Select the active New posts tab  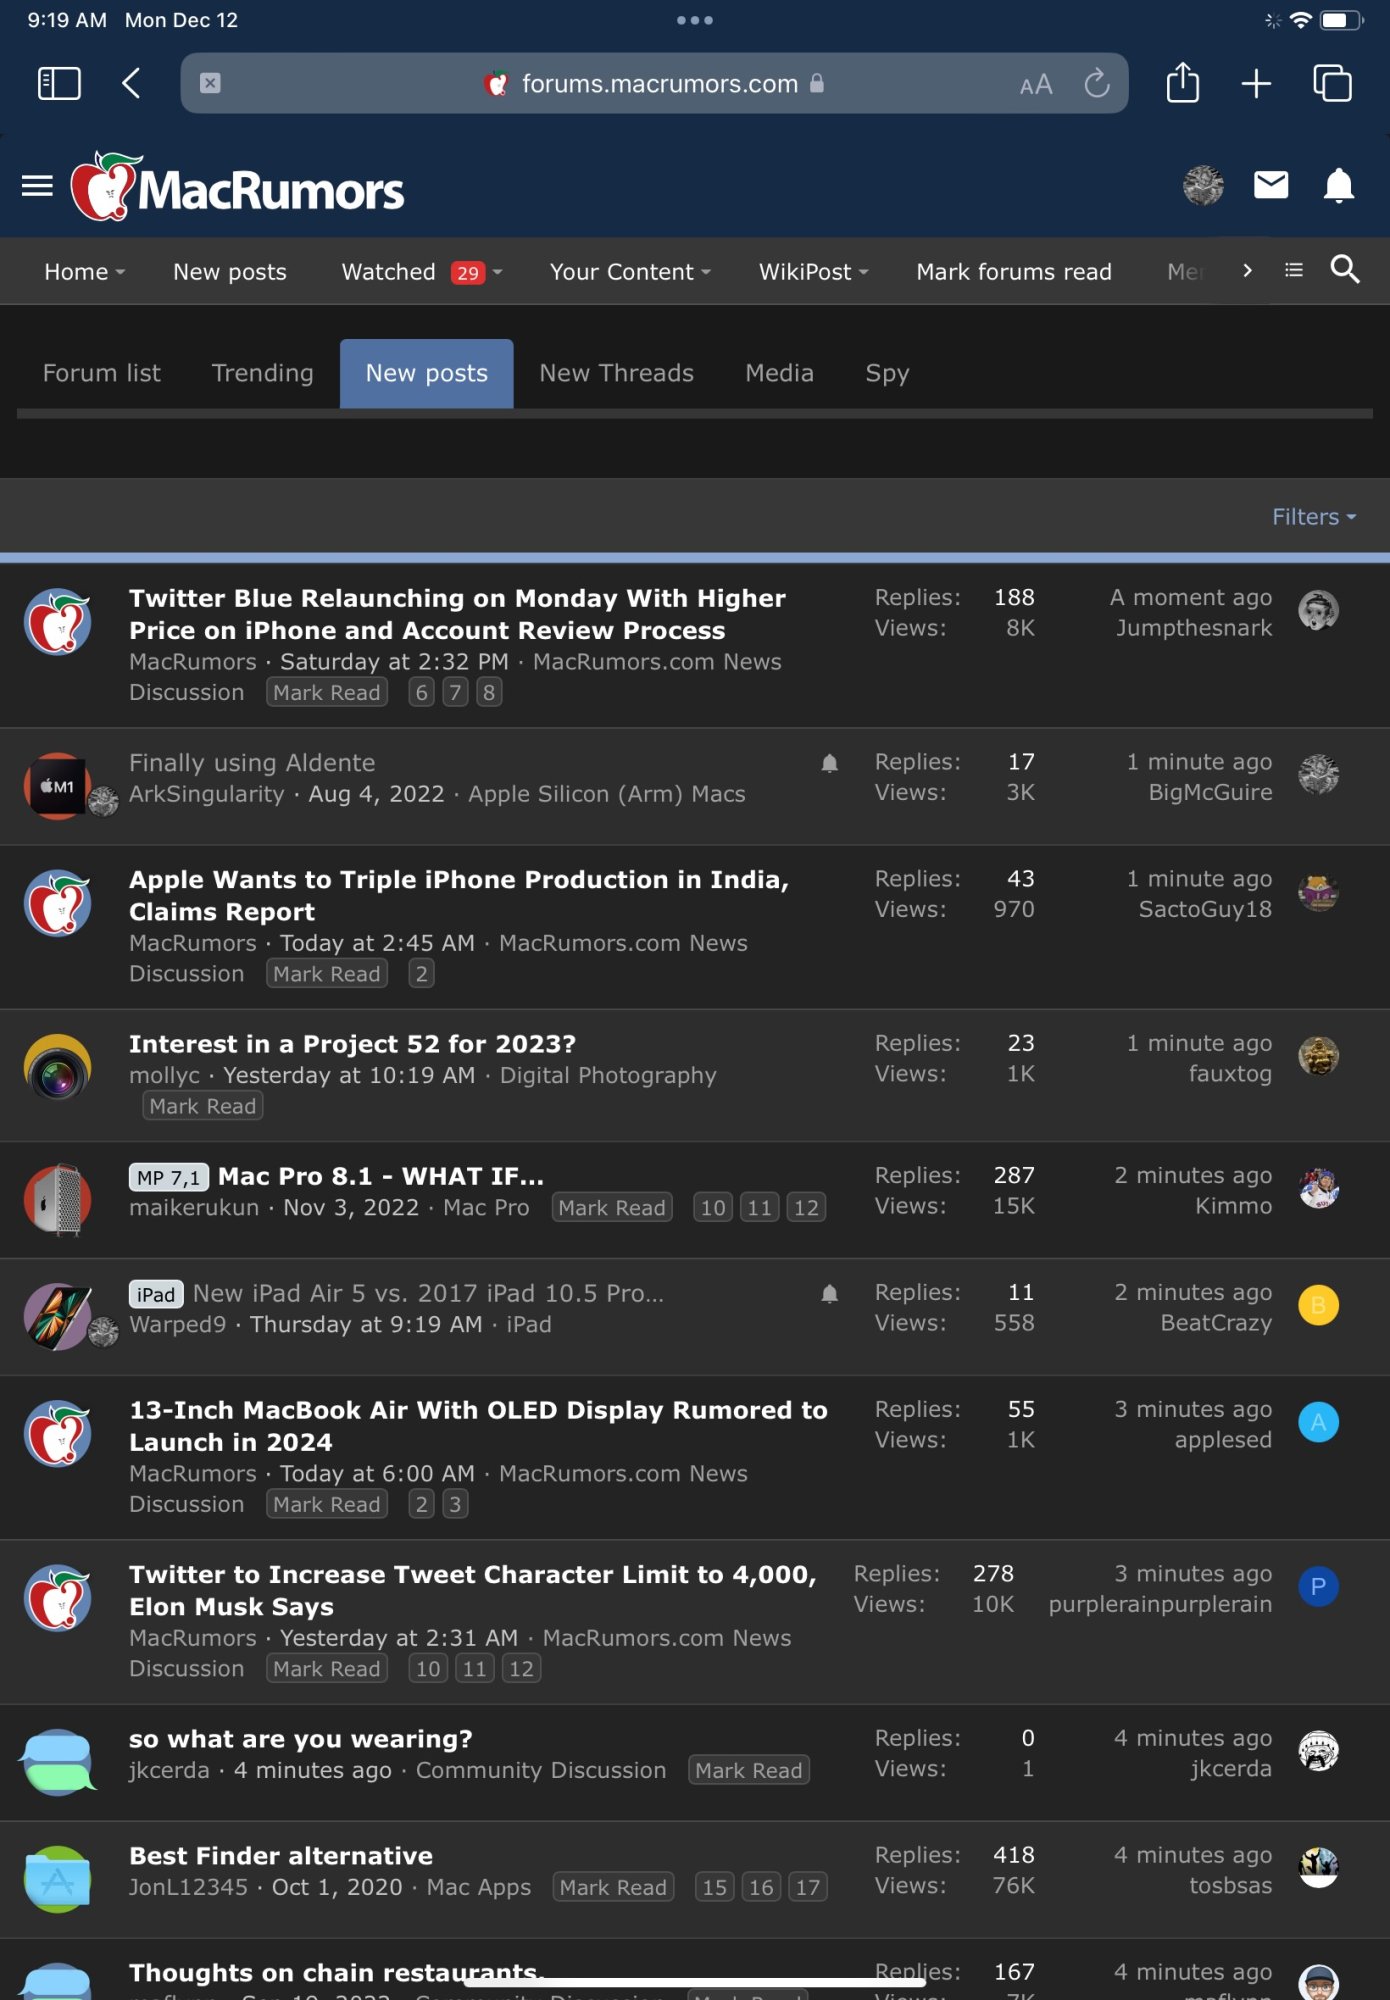pyautogui.click(x=427, y=373)
